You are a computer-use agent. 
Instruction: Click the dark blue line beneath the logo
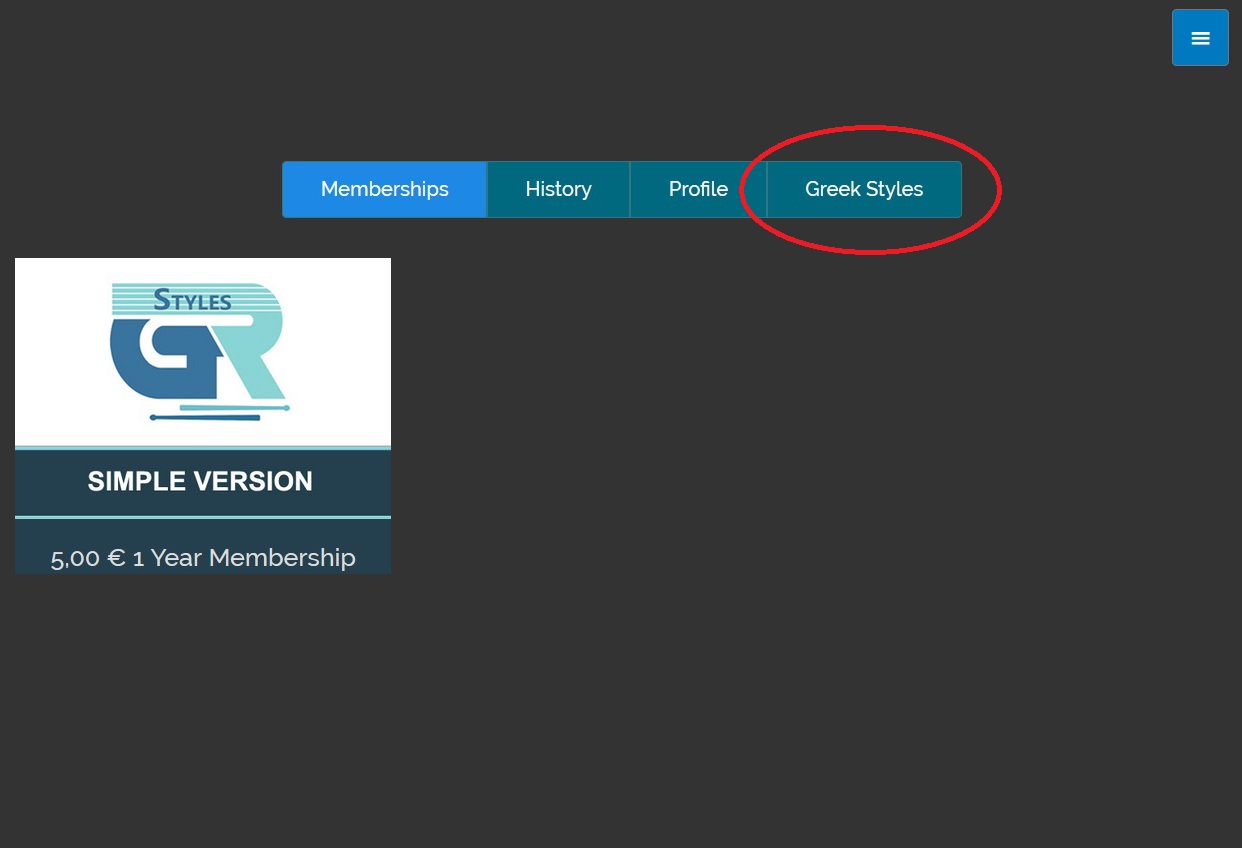205,418
